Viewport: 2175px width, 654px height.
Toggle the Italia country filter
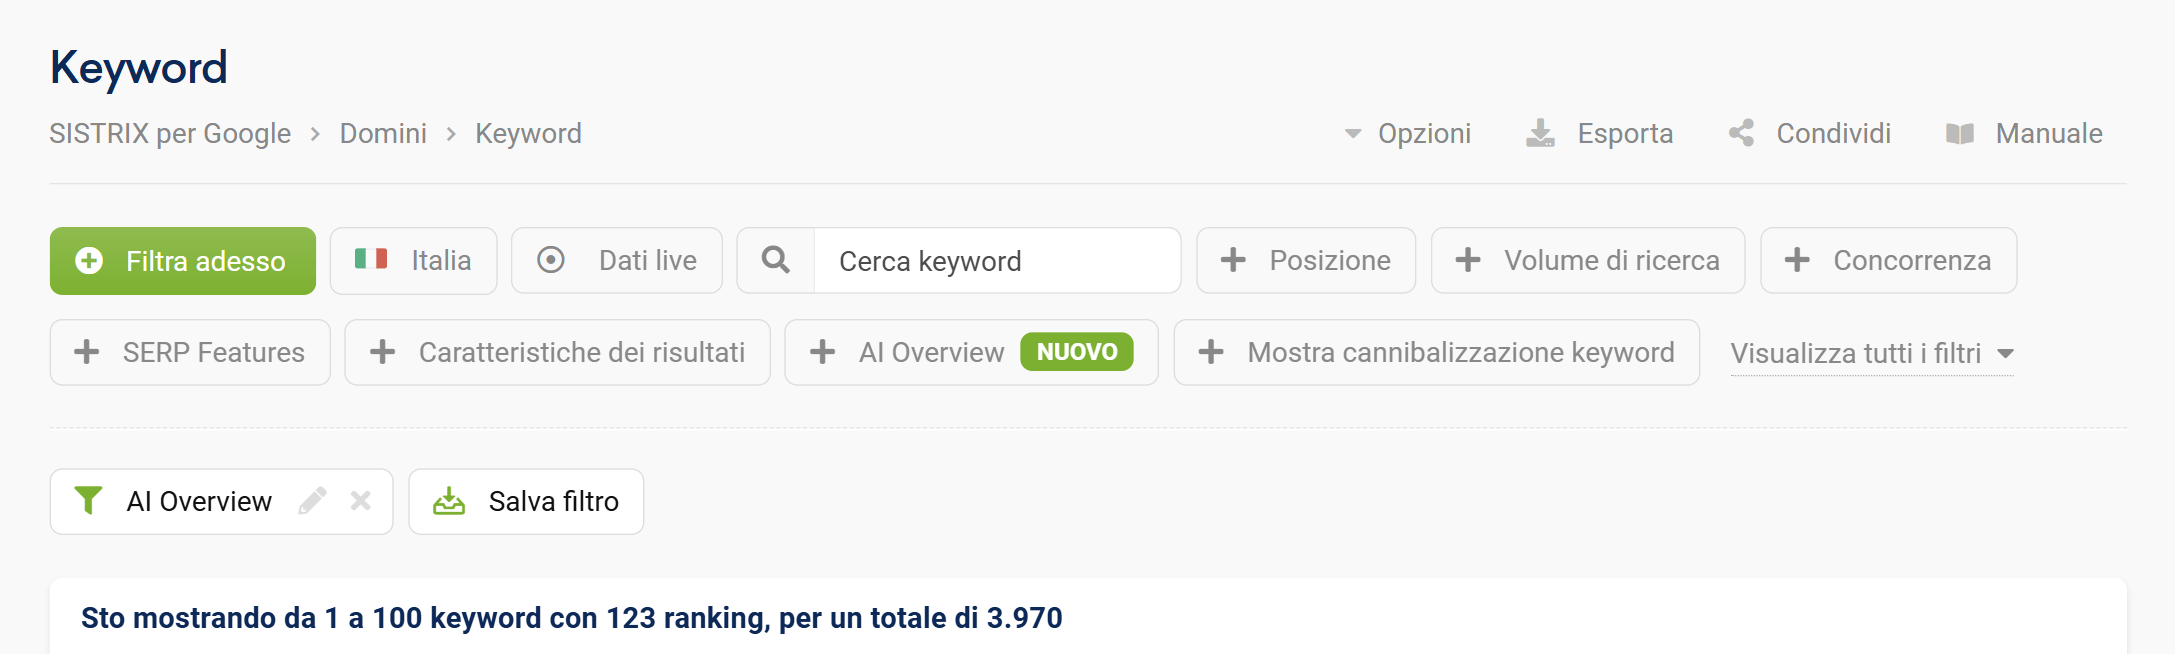[413, 260]
